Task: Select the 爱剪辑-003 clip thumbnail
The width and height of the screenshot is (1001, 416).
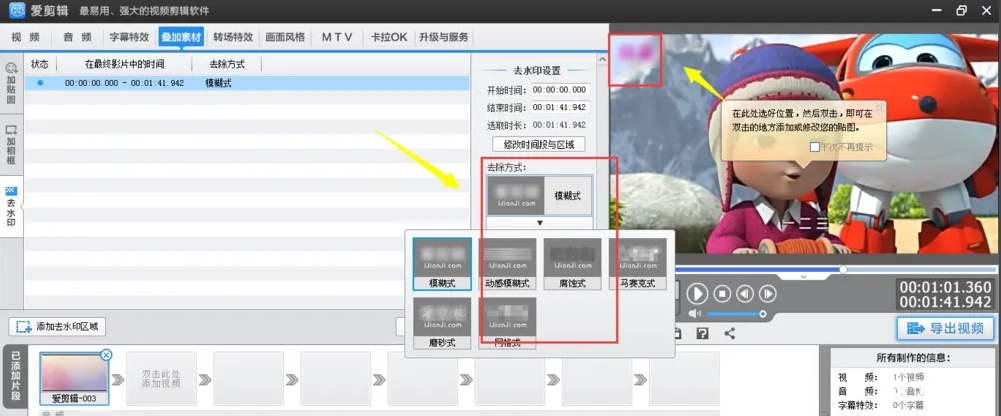Action: (x=74, y=379)
